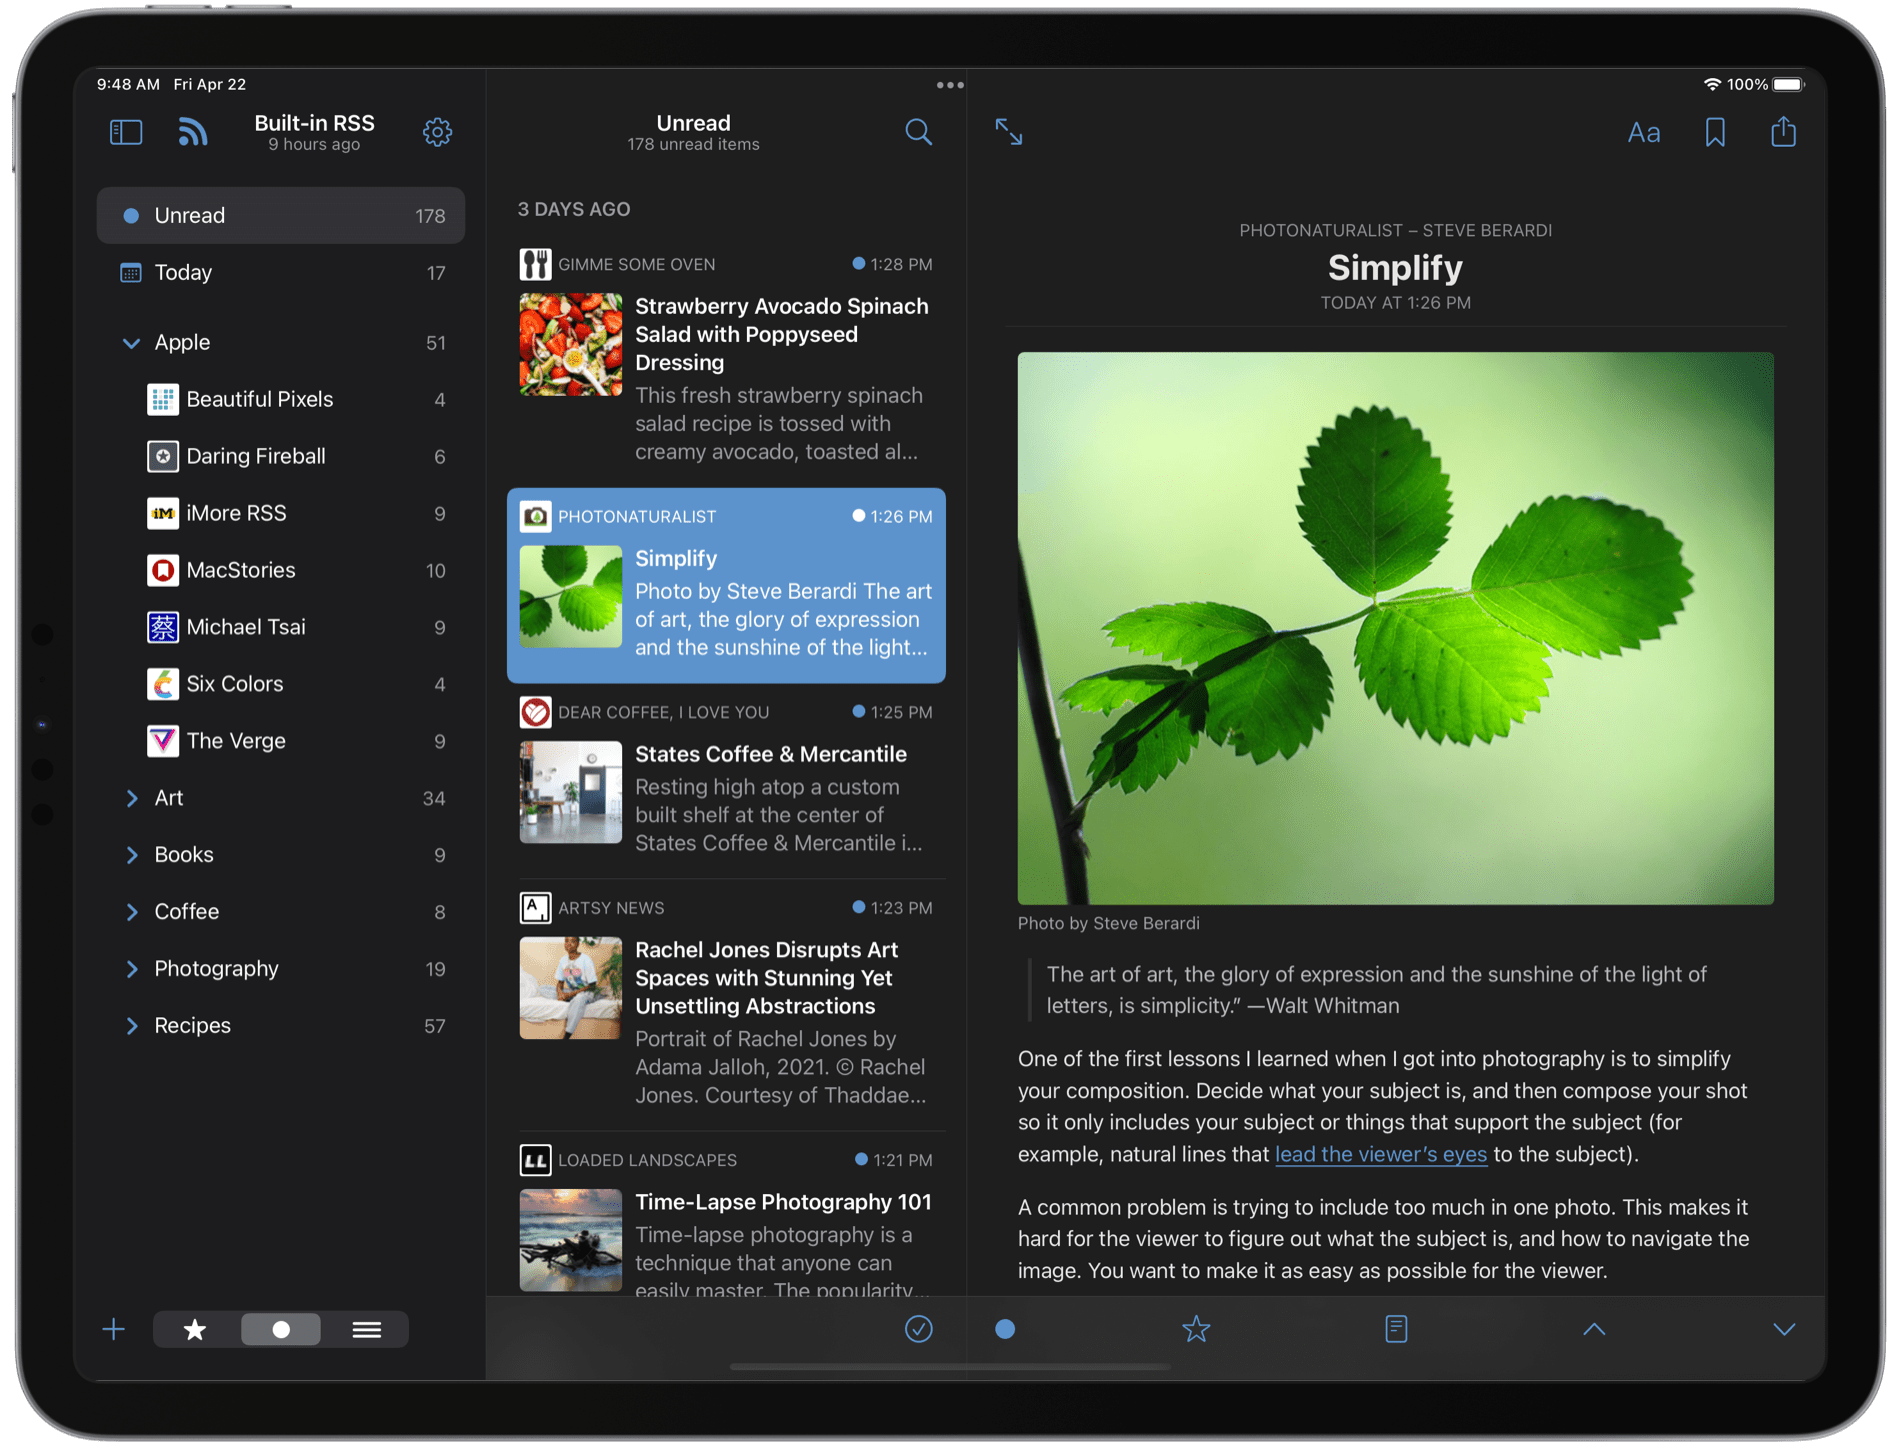Expand the Books folder

tap(131, 855)
